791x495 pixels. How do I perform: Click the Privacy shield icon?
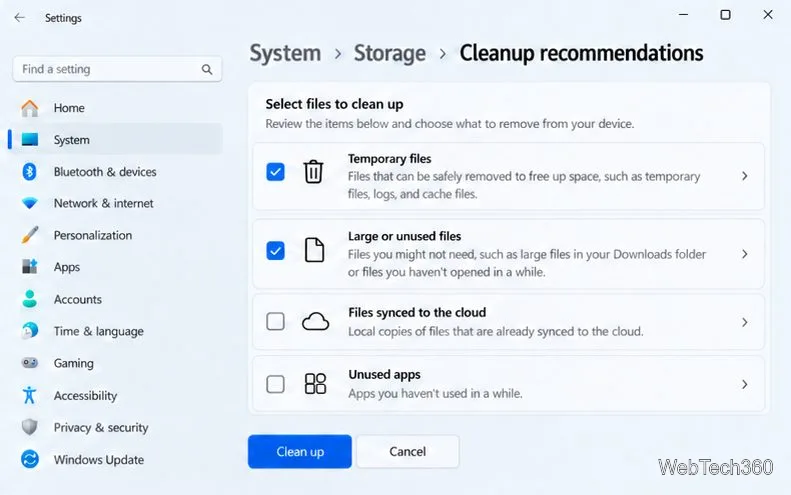tap(30, 427)
